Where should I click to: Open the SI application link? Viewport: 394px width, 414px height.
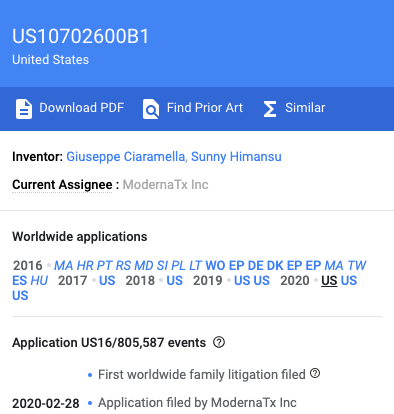[162, 266]
